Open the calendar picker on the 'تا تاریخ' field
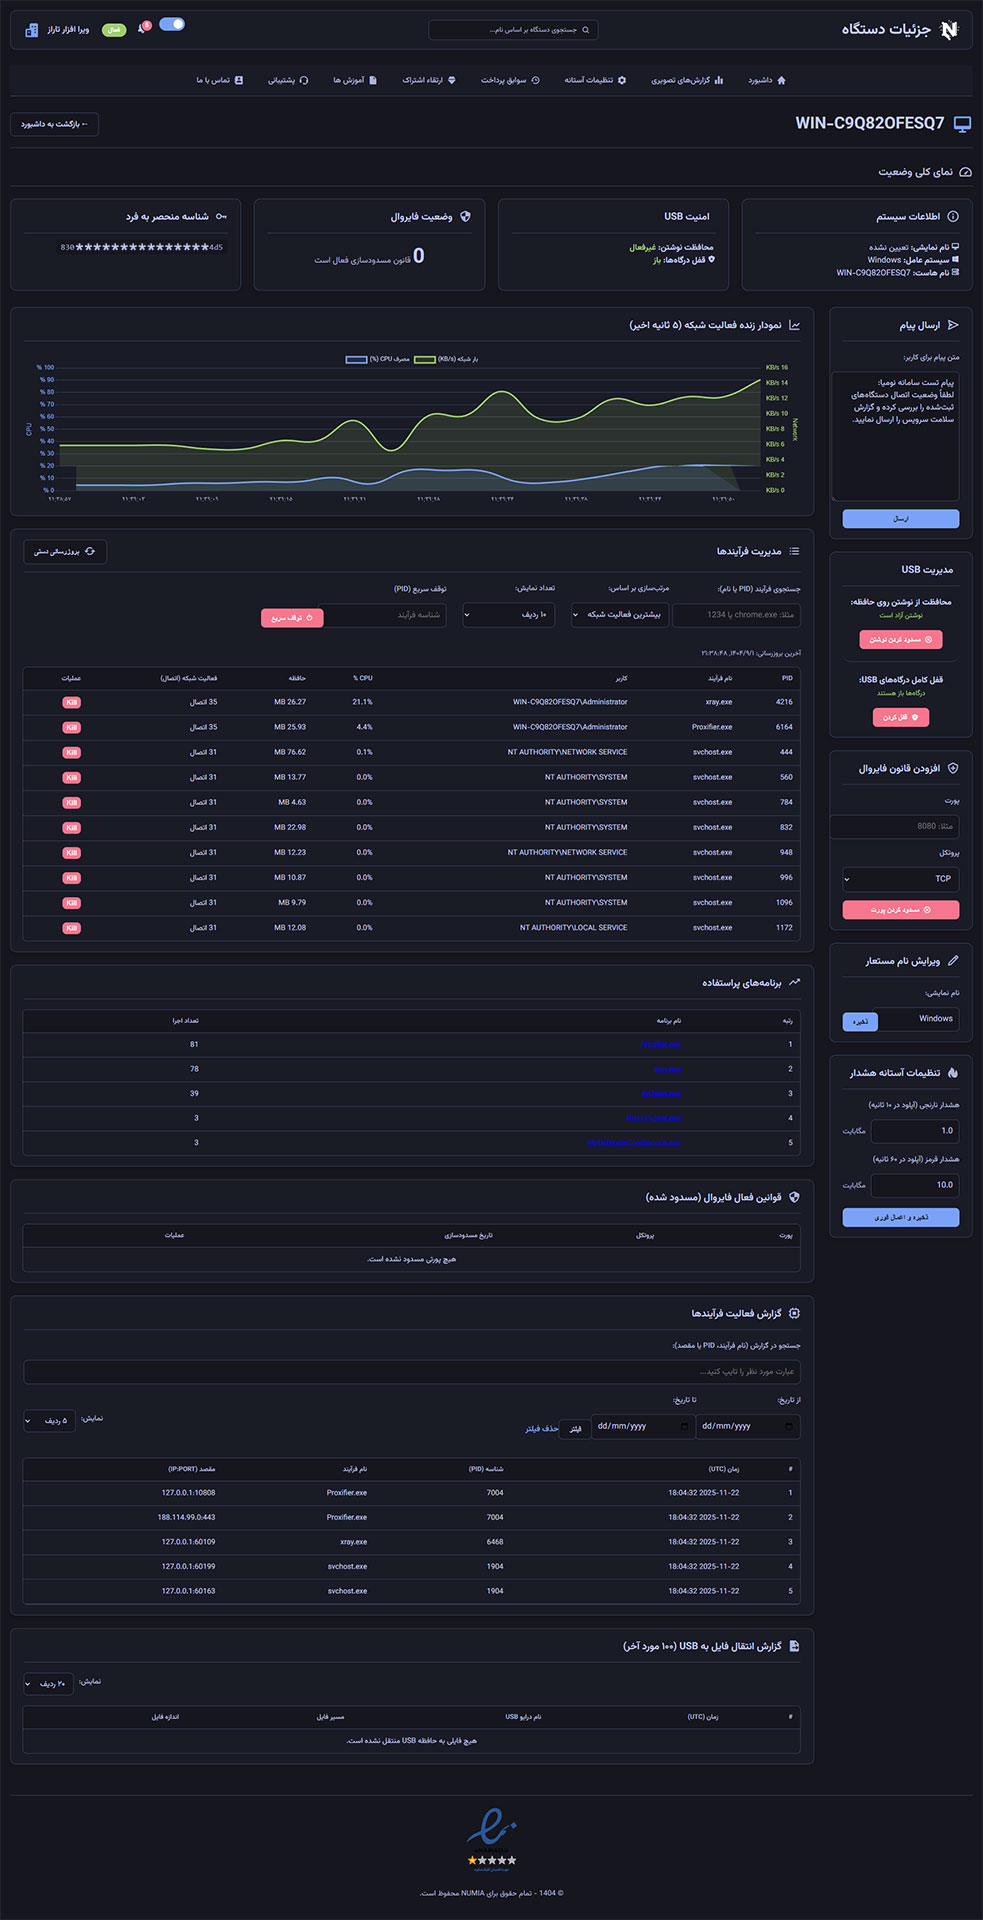 684,1426
